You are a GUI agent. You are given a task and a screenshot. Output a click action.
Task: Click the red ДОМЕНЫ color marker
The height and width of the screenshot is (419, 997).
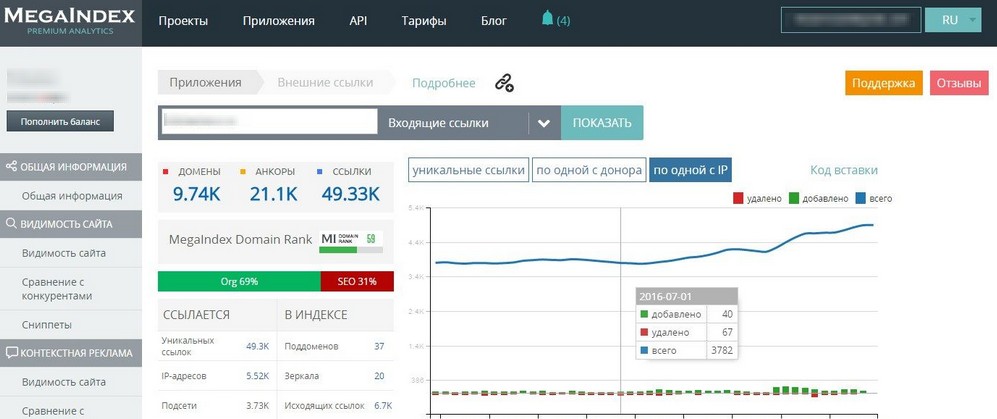pos(166,172)
